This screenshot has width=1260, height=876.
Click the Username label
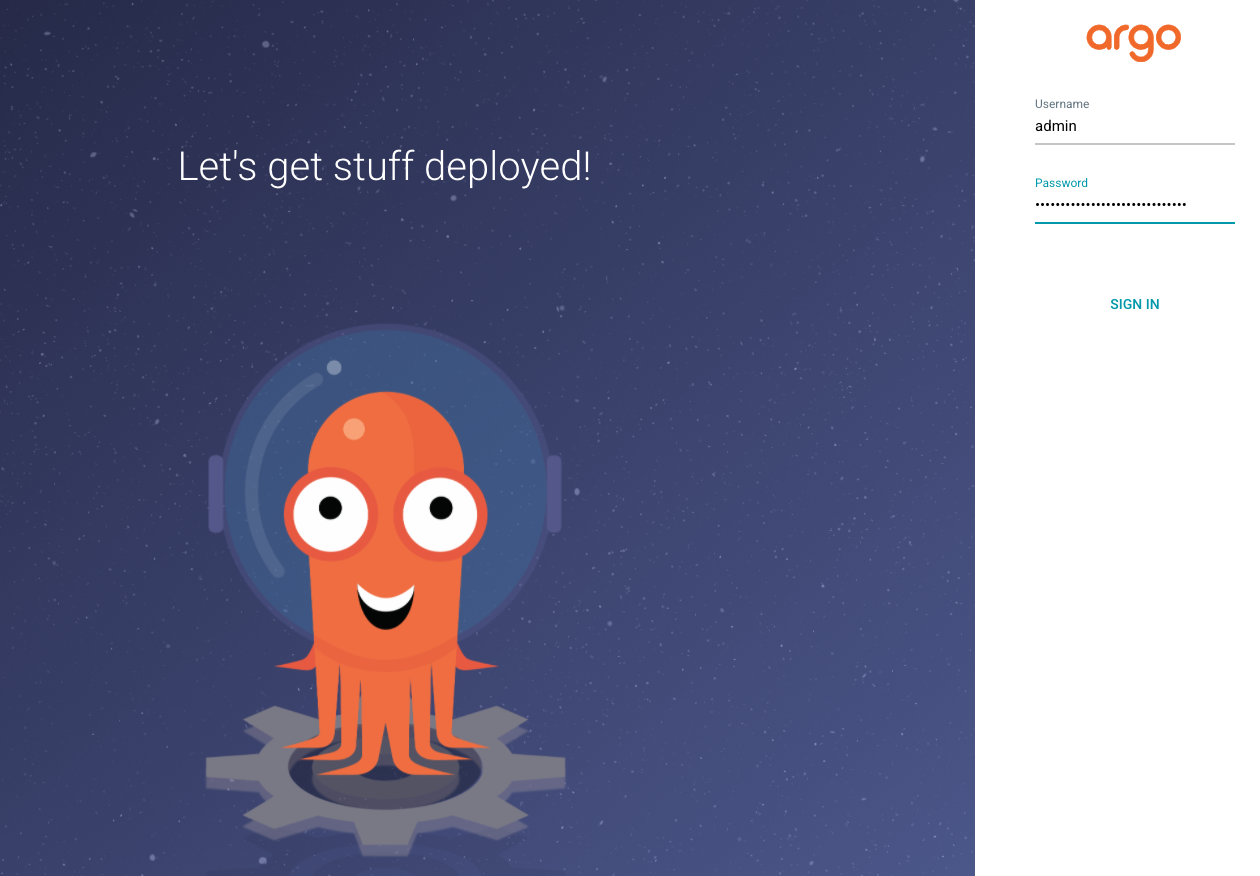(1062, 104)
